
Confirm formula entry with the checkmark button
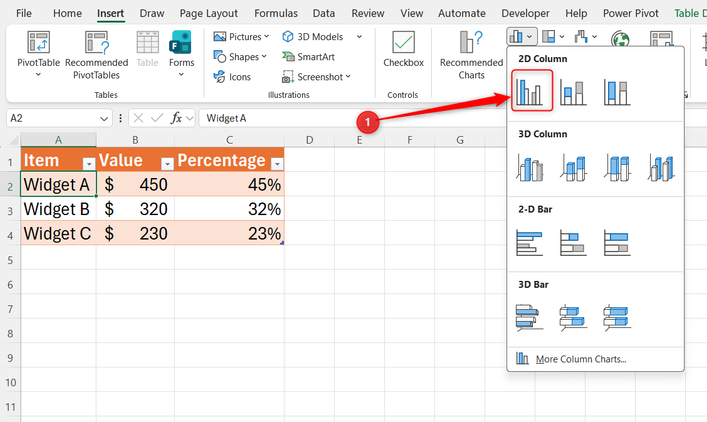157,118
